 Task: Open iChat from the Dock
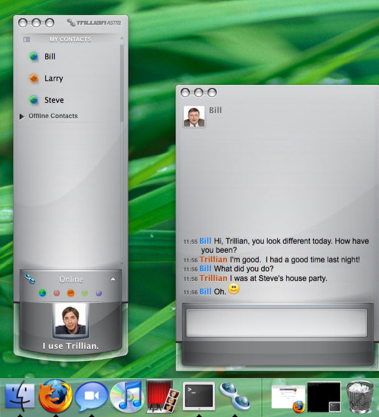[x=92, y=396]
